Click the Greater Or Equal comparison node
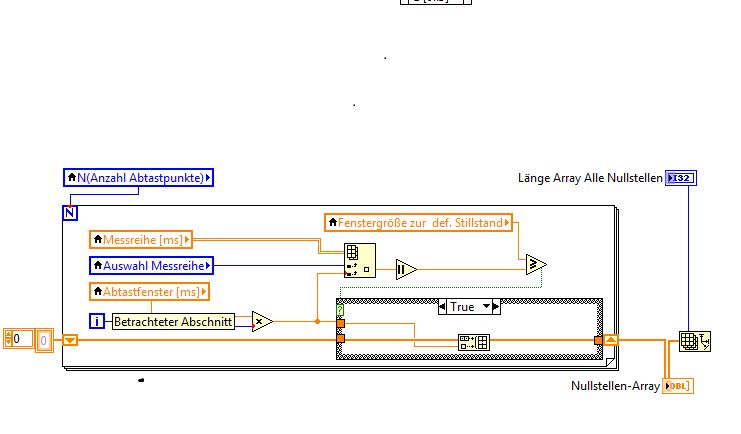 (535, 264)
